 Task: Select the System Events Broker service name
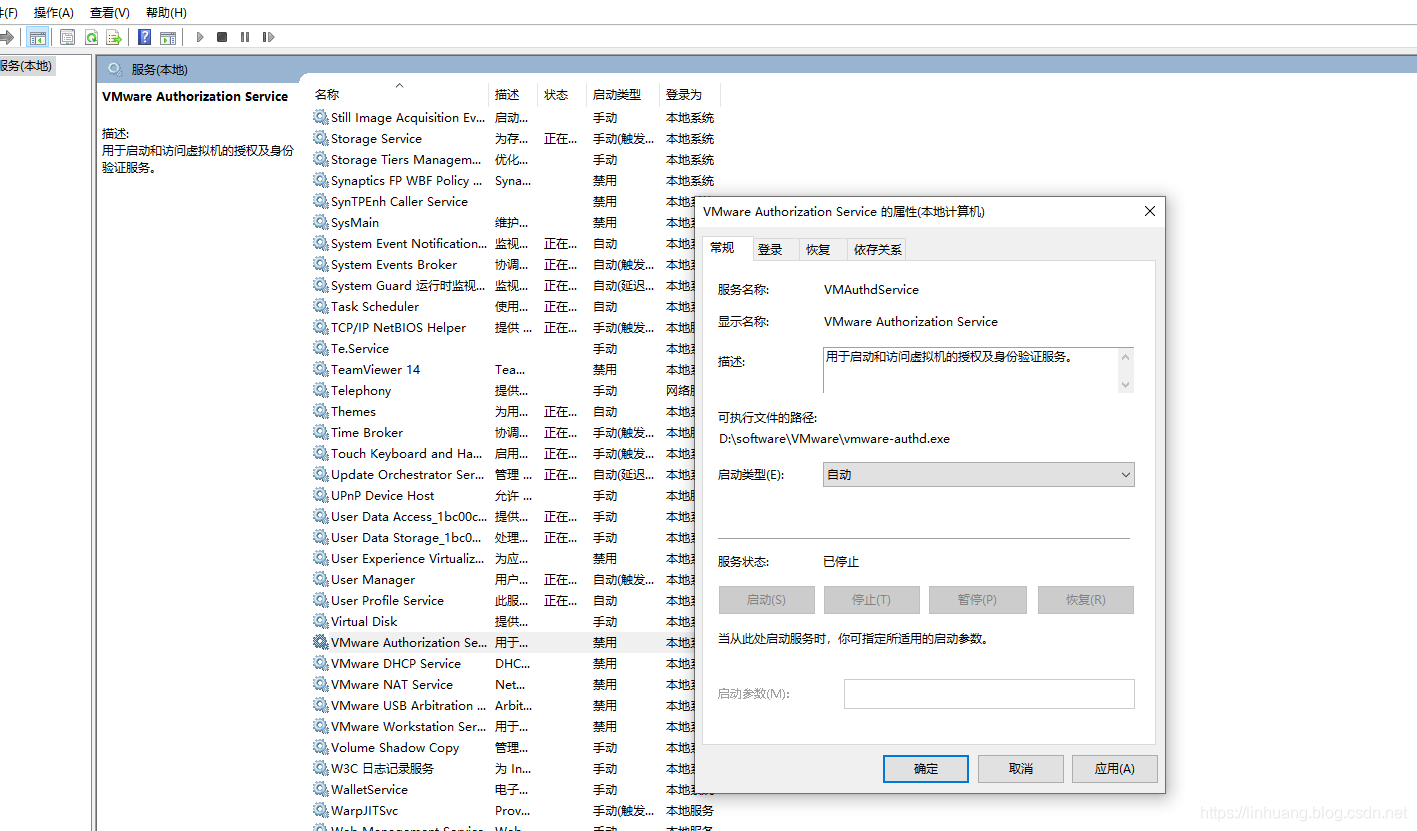tap(394, 264)
